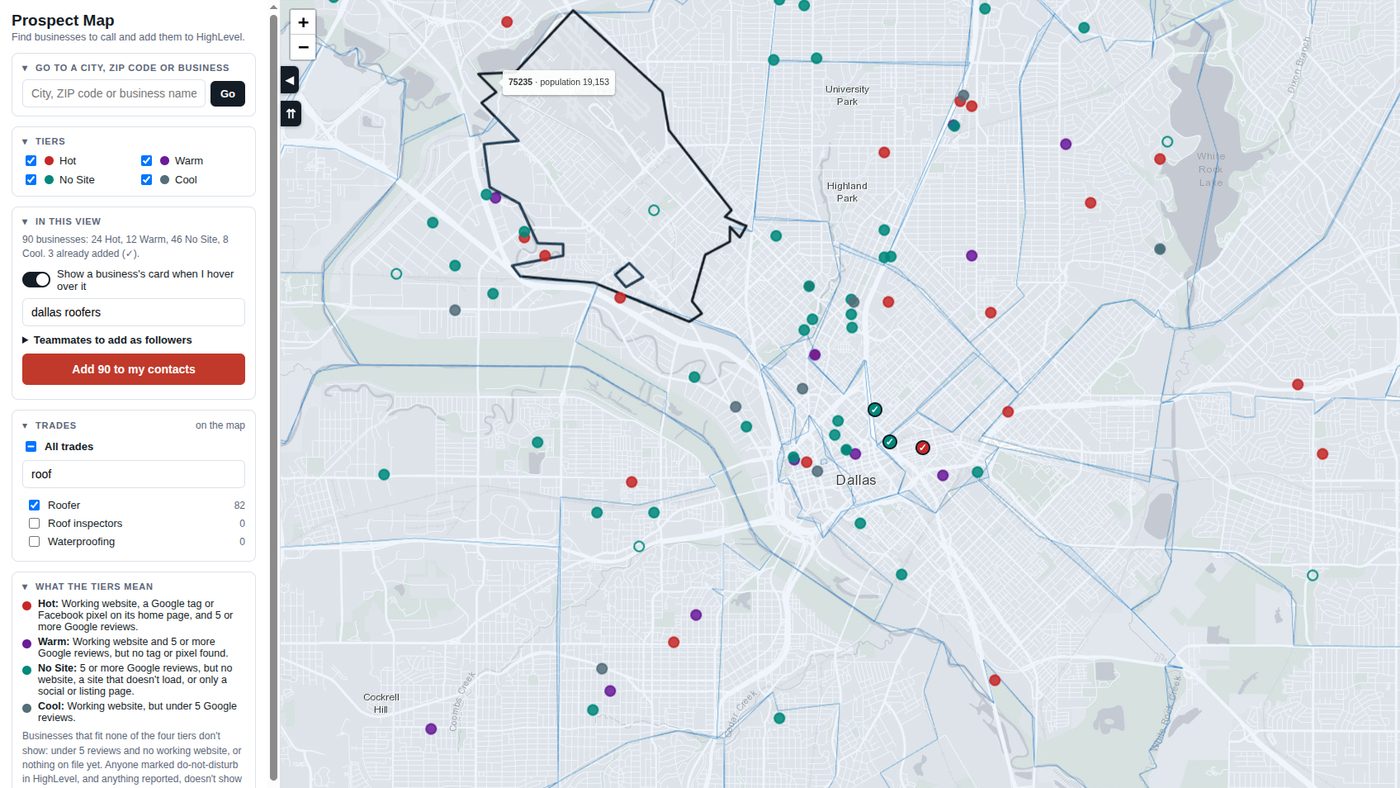
Task: Click the 'Cockrell Hill' map label
Action: click(381, 703)
